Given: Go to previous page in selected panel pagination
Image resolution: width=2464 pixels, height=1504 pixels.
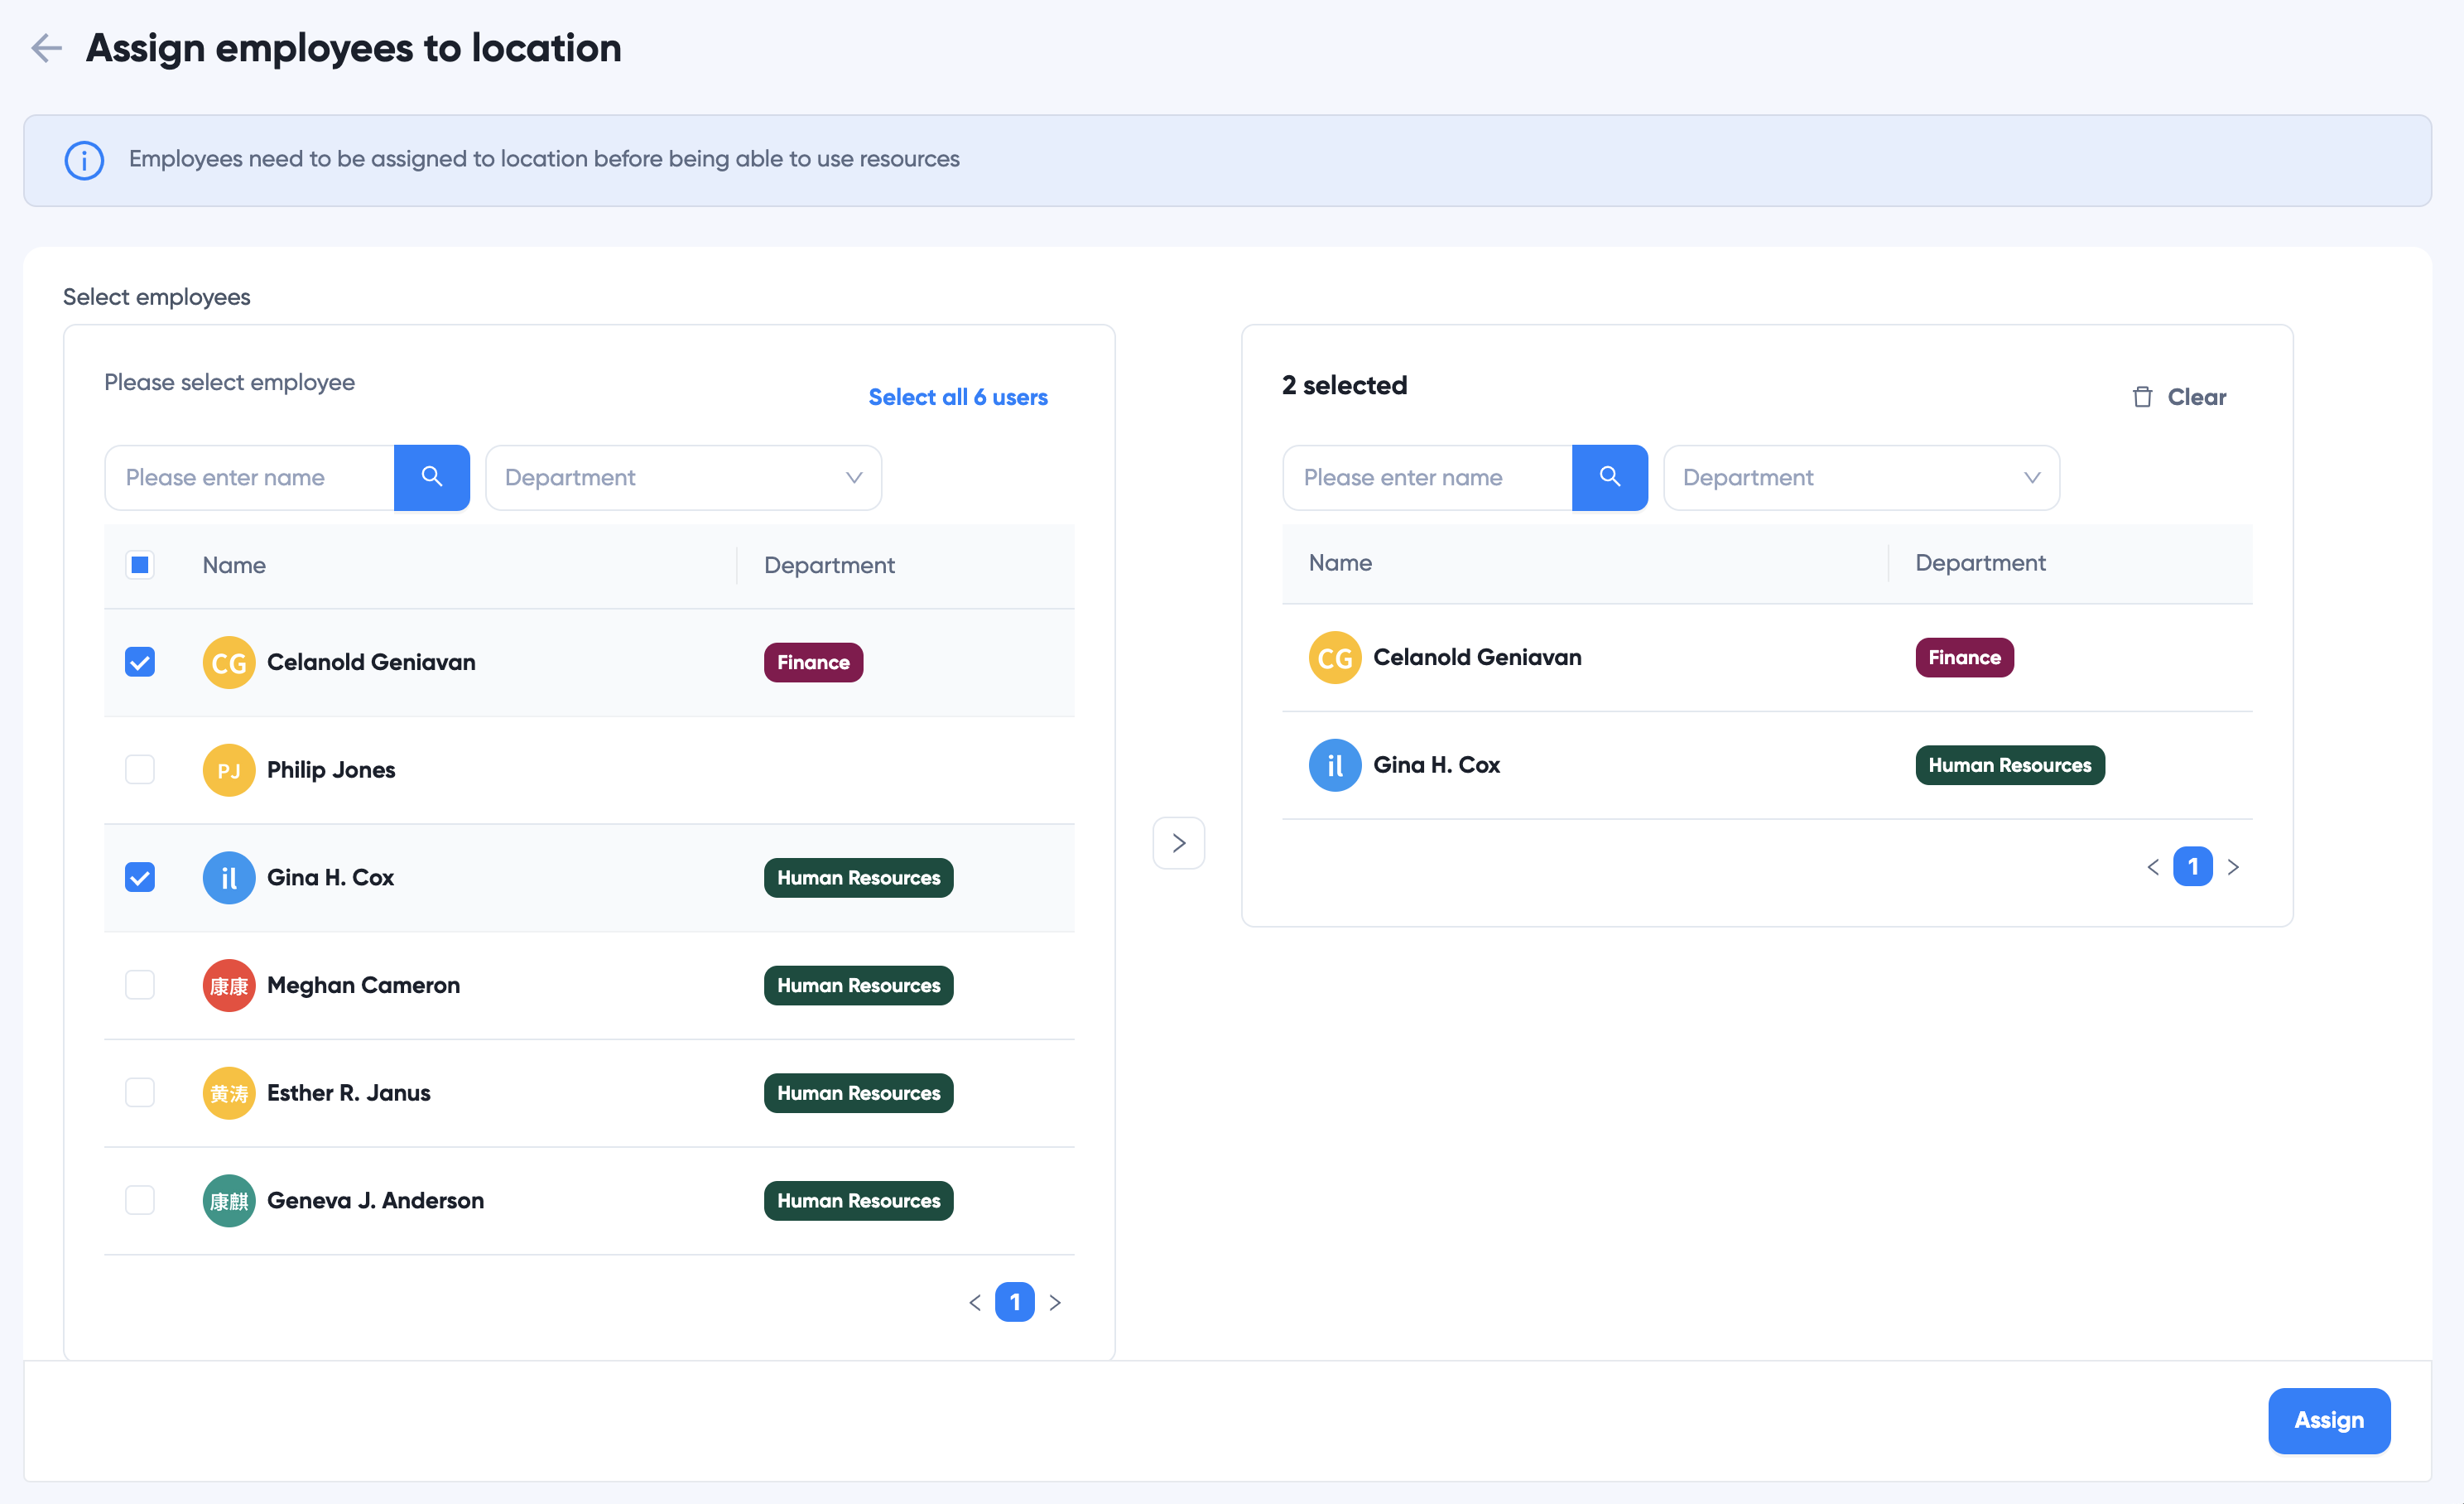Looking at the screenshot, I should coord(2153,867).
